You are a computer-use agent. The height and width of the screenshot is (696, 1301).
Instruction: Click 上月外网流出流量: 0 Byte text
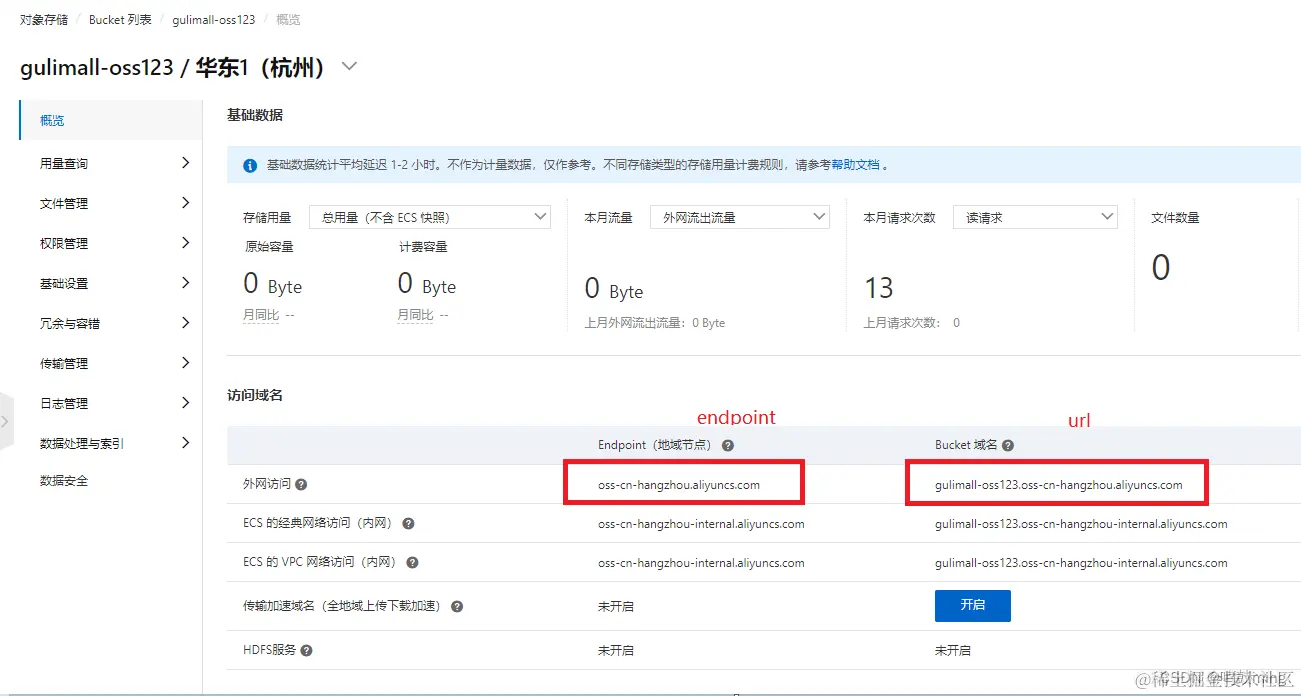(x=655, y=323)
